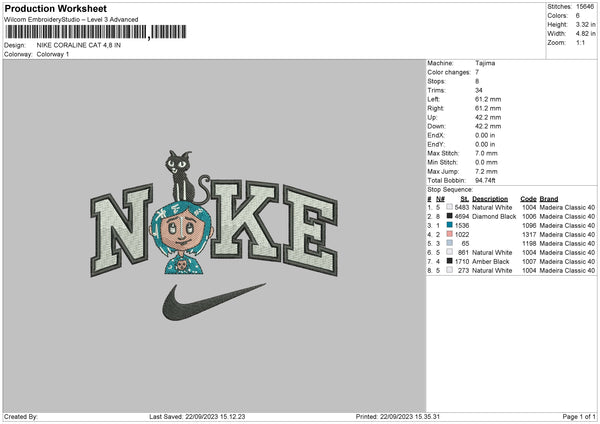The width and height of the screenshot is (600, 424).
Task: Click the Natural White swatch in row 8
Action: coord(450,270)
